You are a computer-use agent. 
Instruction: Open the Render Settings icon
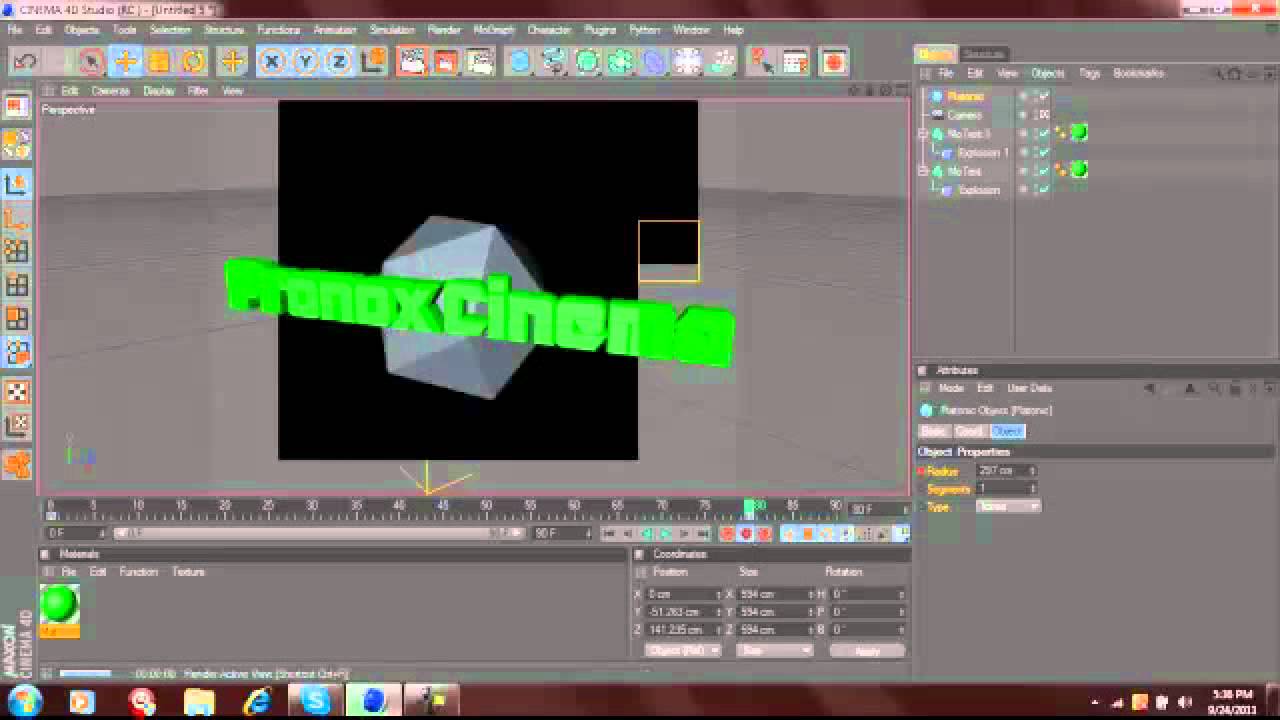[x=480, y=62]
